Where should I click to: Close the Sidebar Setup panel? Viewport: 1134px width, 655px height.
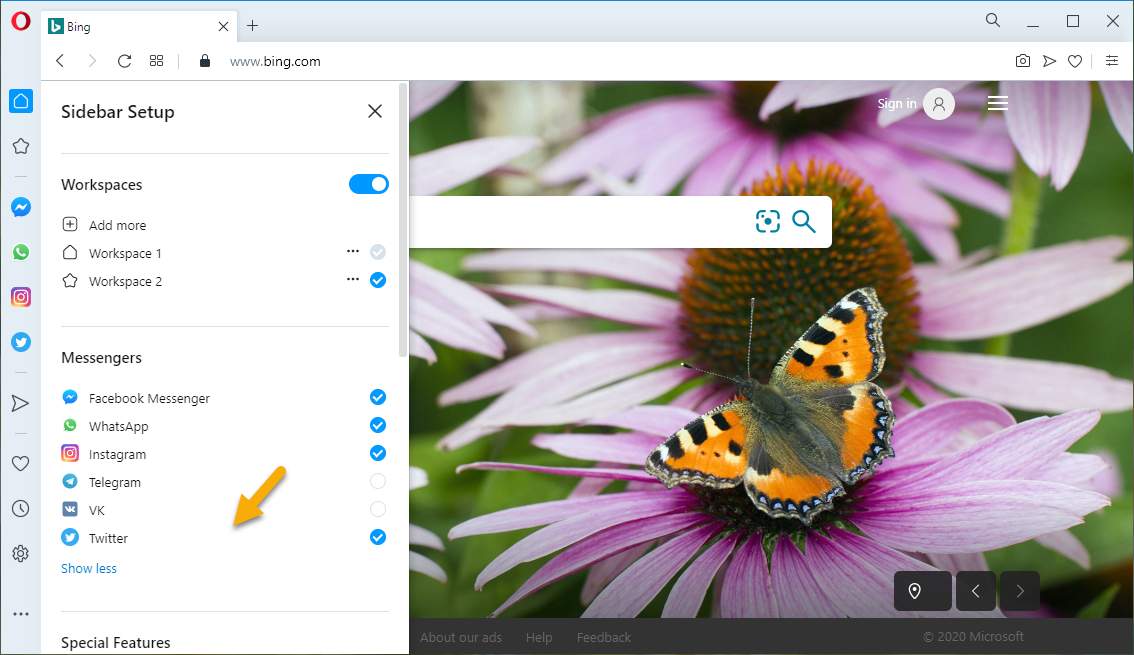click(x=375, y=111)
